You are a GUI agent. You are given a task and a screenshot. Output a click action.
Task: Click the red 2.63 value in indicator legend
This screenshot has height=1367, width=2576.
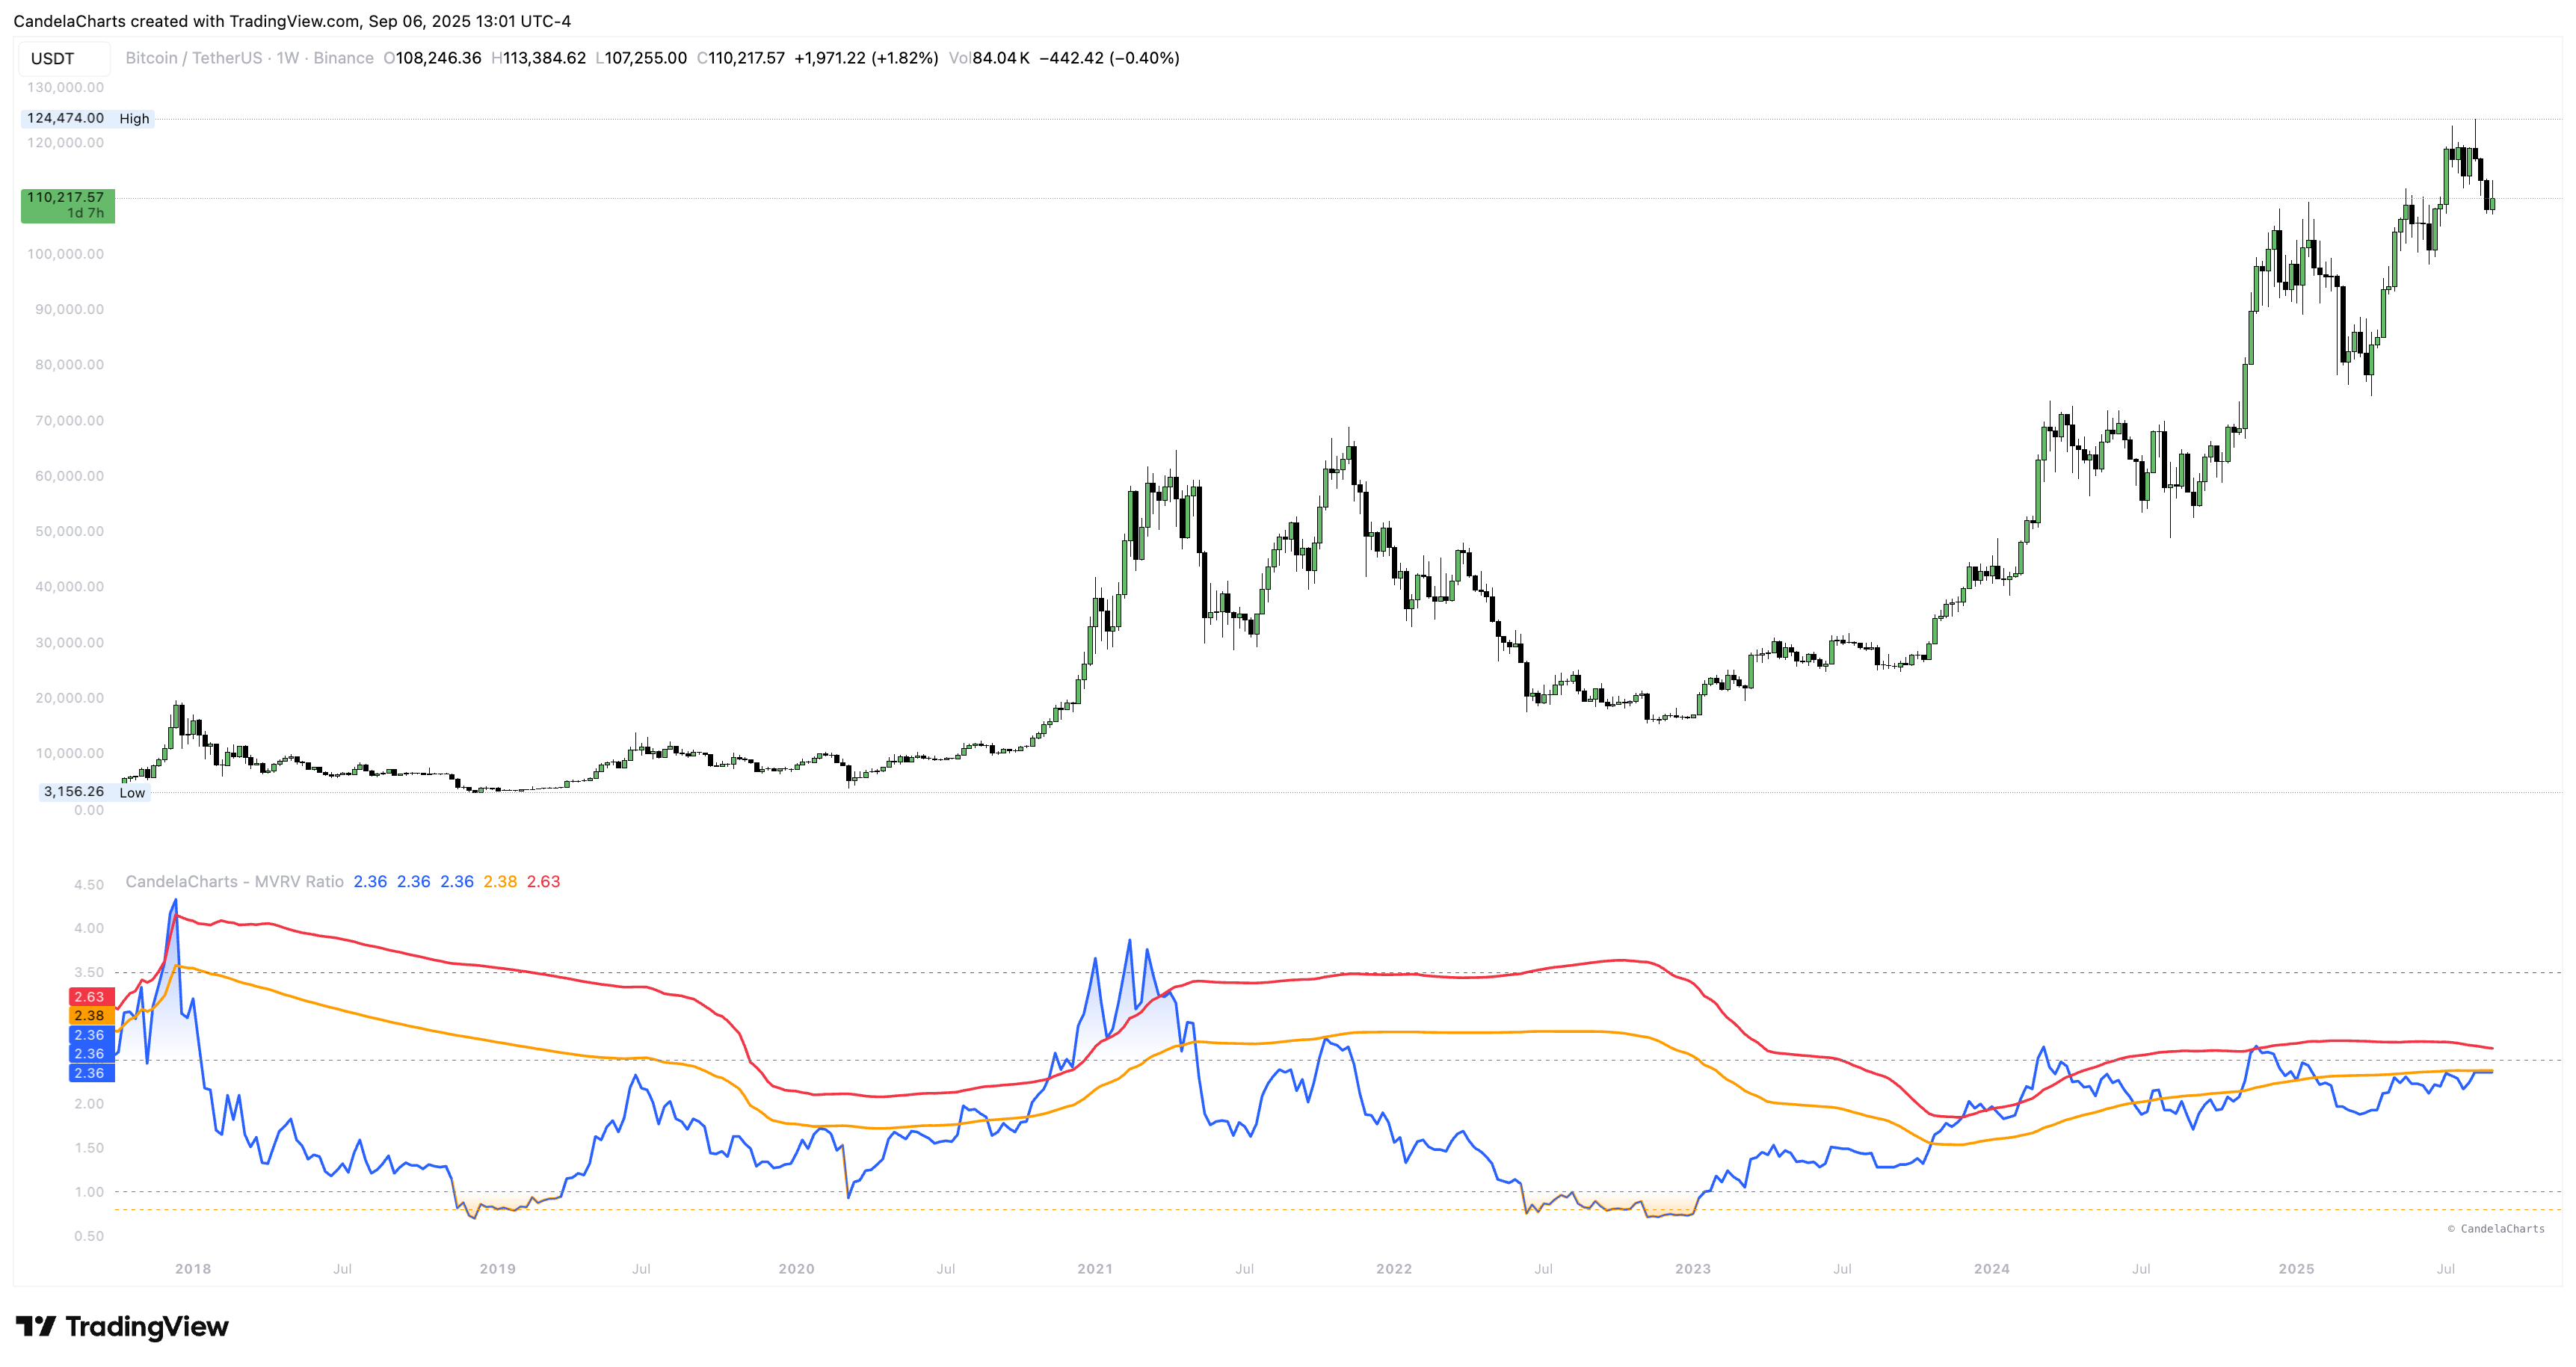click(x=543, y=881)
